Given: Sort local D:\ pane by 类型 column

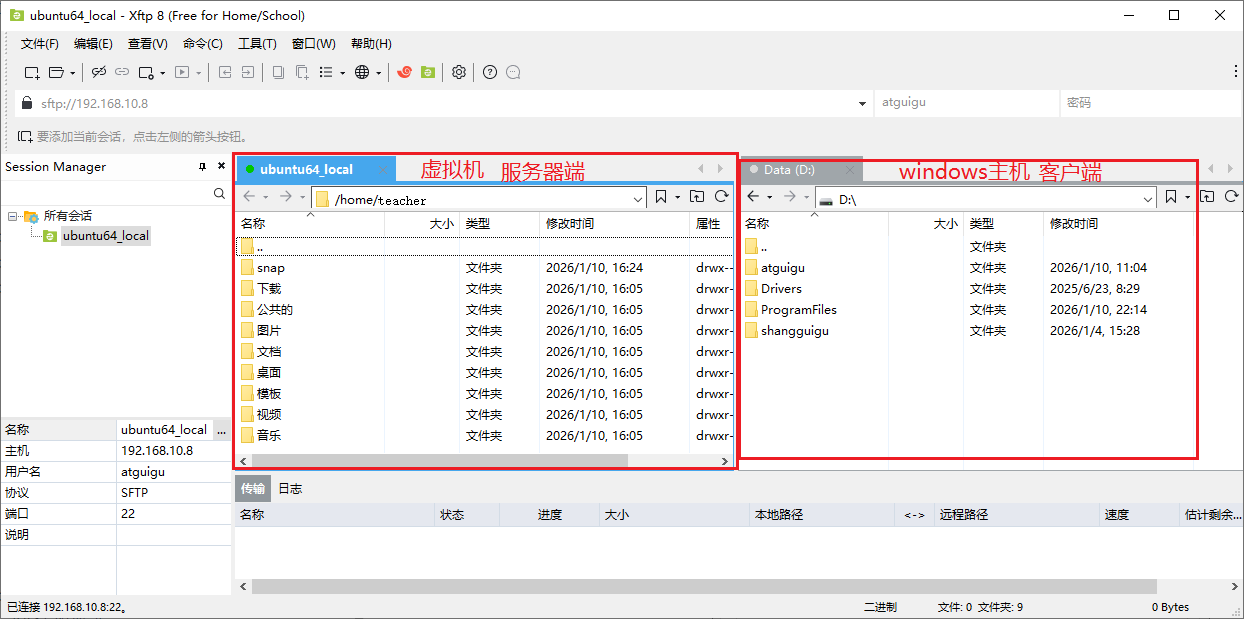Looking at the screenshot, I should coord(1003,224).
